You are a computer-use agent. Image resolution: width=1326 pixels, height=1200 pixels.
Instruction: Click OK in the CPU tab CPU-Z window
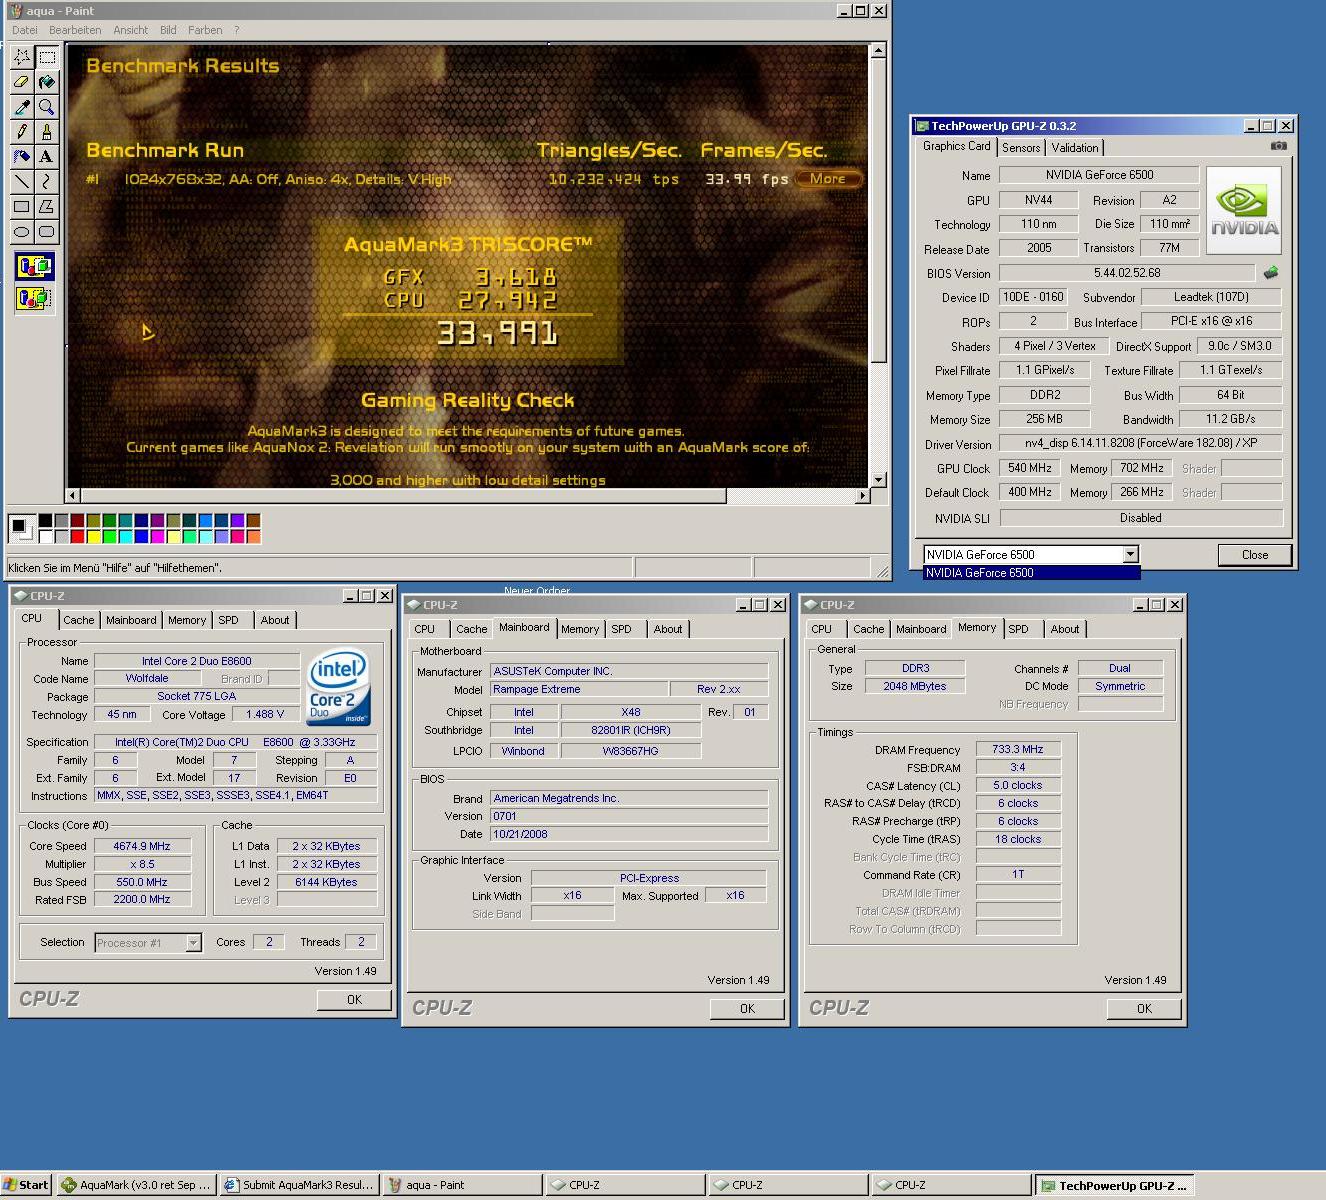tap(354, 1000)
